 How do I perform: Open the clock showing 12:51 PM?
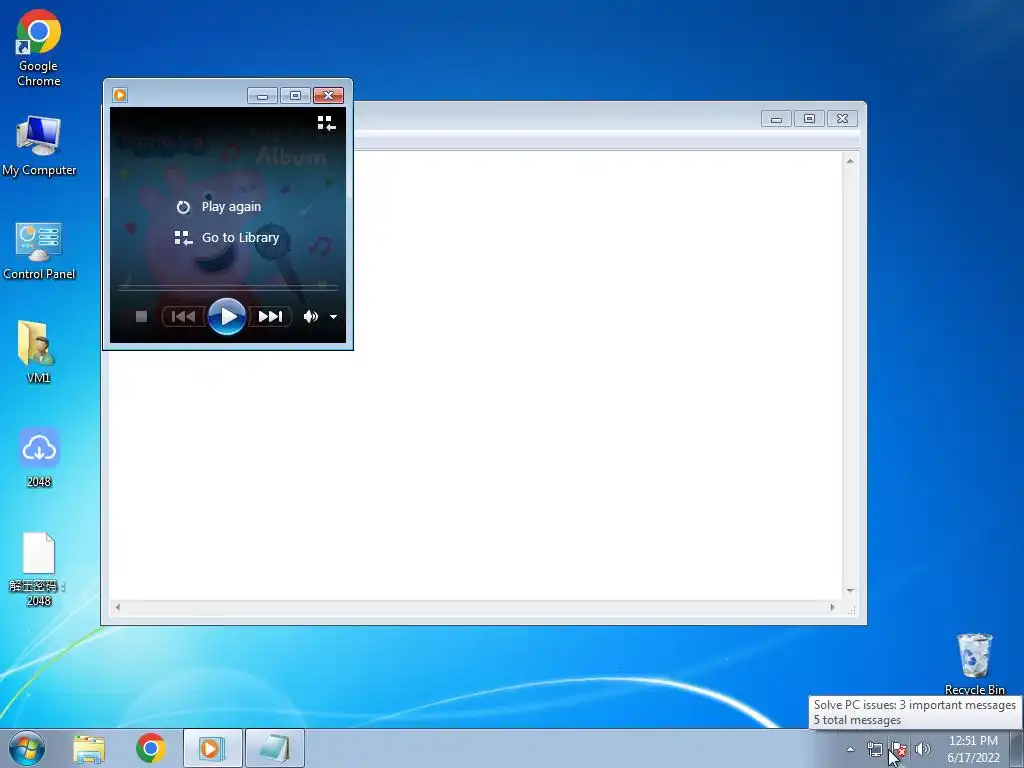pos(973,749)
